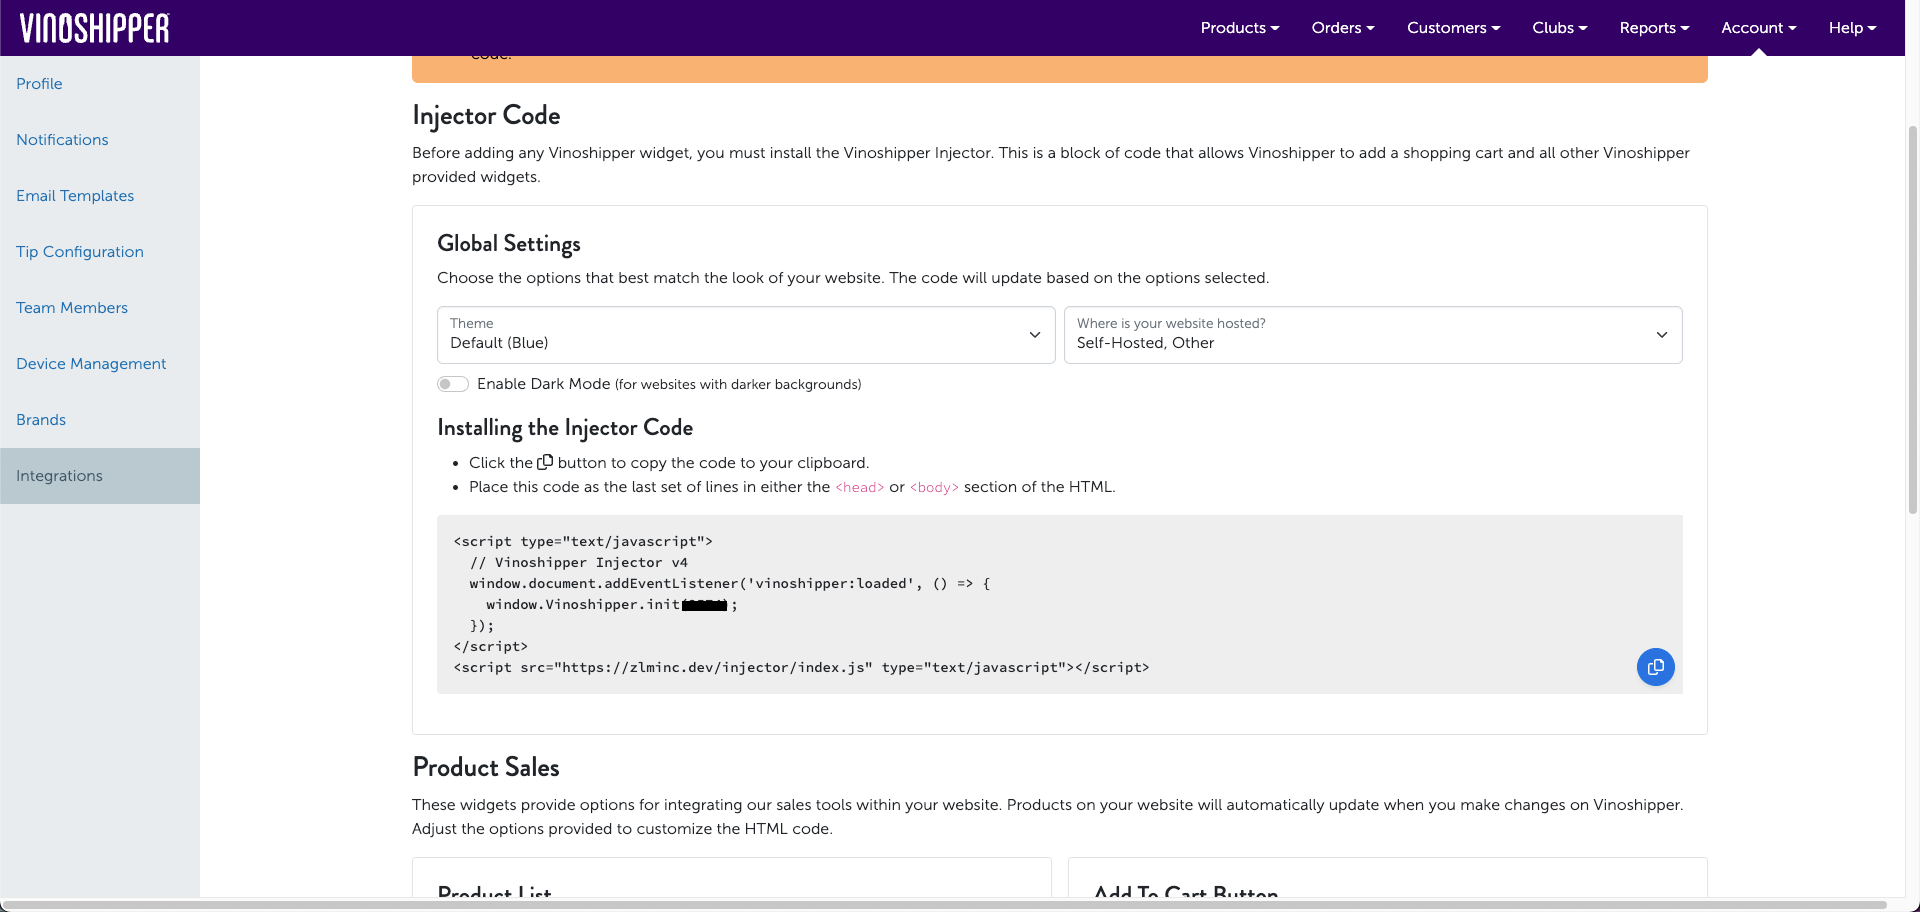Open the Orders menu
This screenshot has width=1920, height=912.
point(1343,28)
